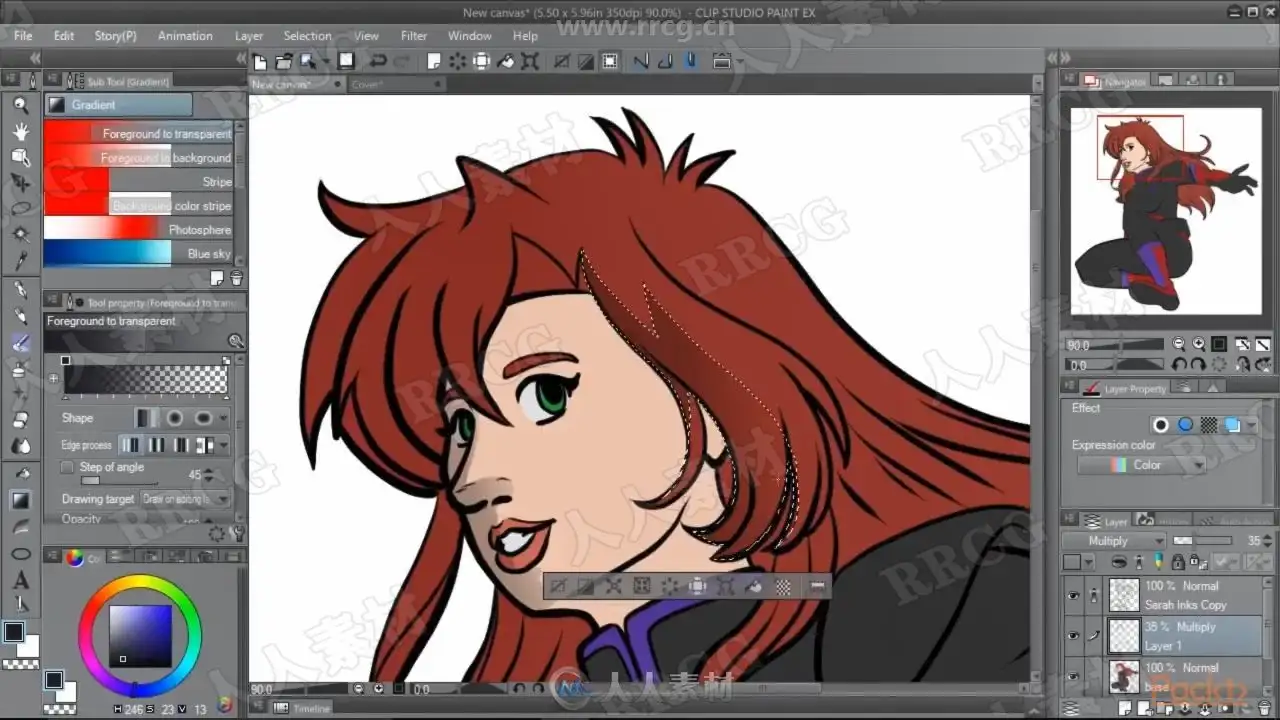This screenshot has width=1280, height=720.
Task: Open the Animation menu
Action: click(185, 35)
